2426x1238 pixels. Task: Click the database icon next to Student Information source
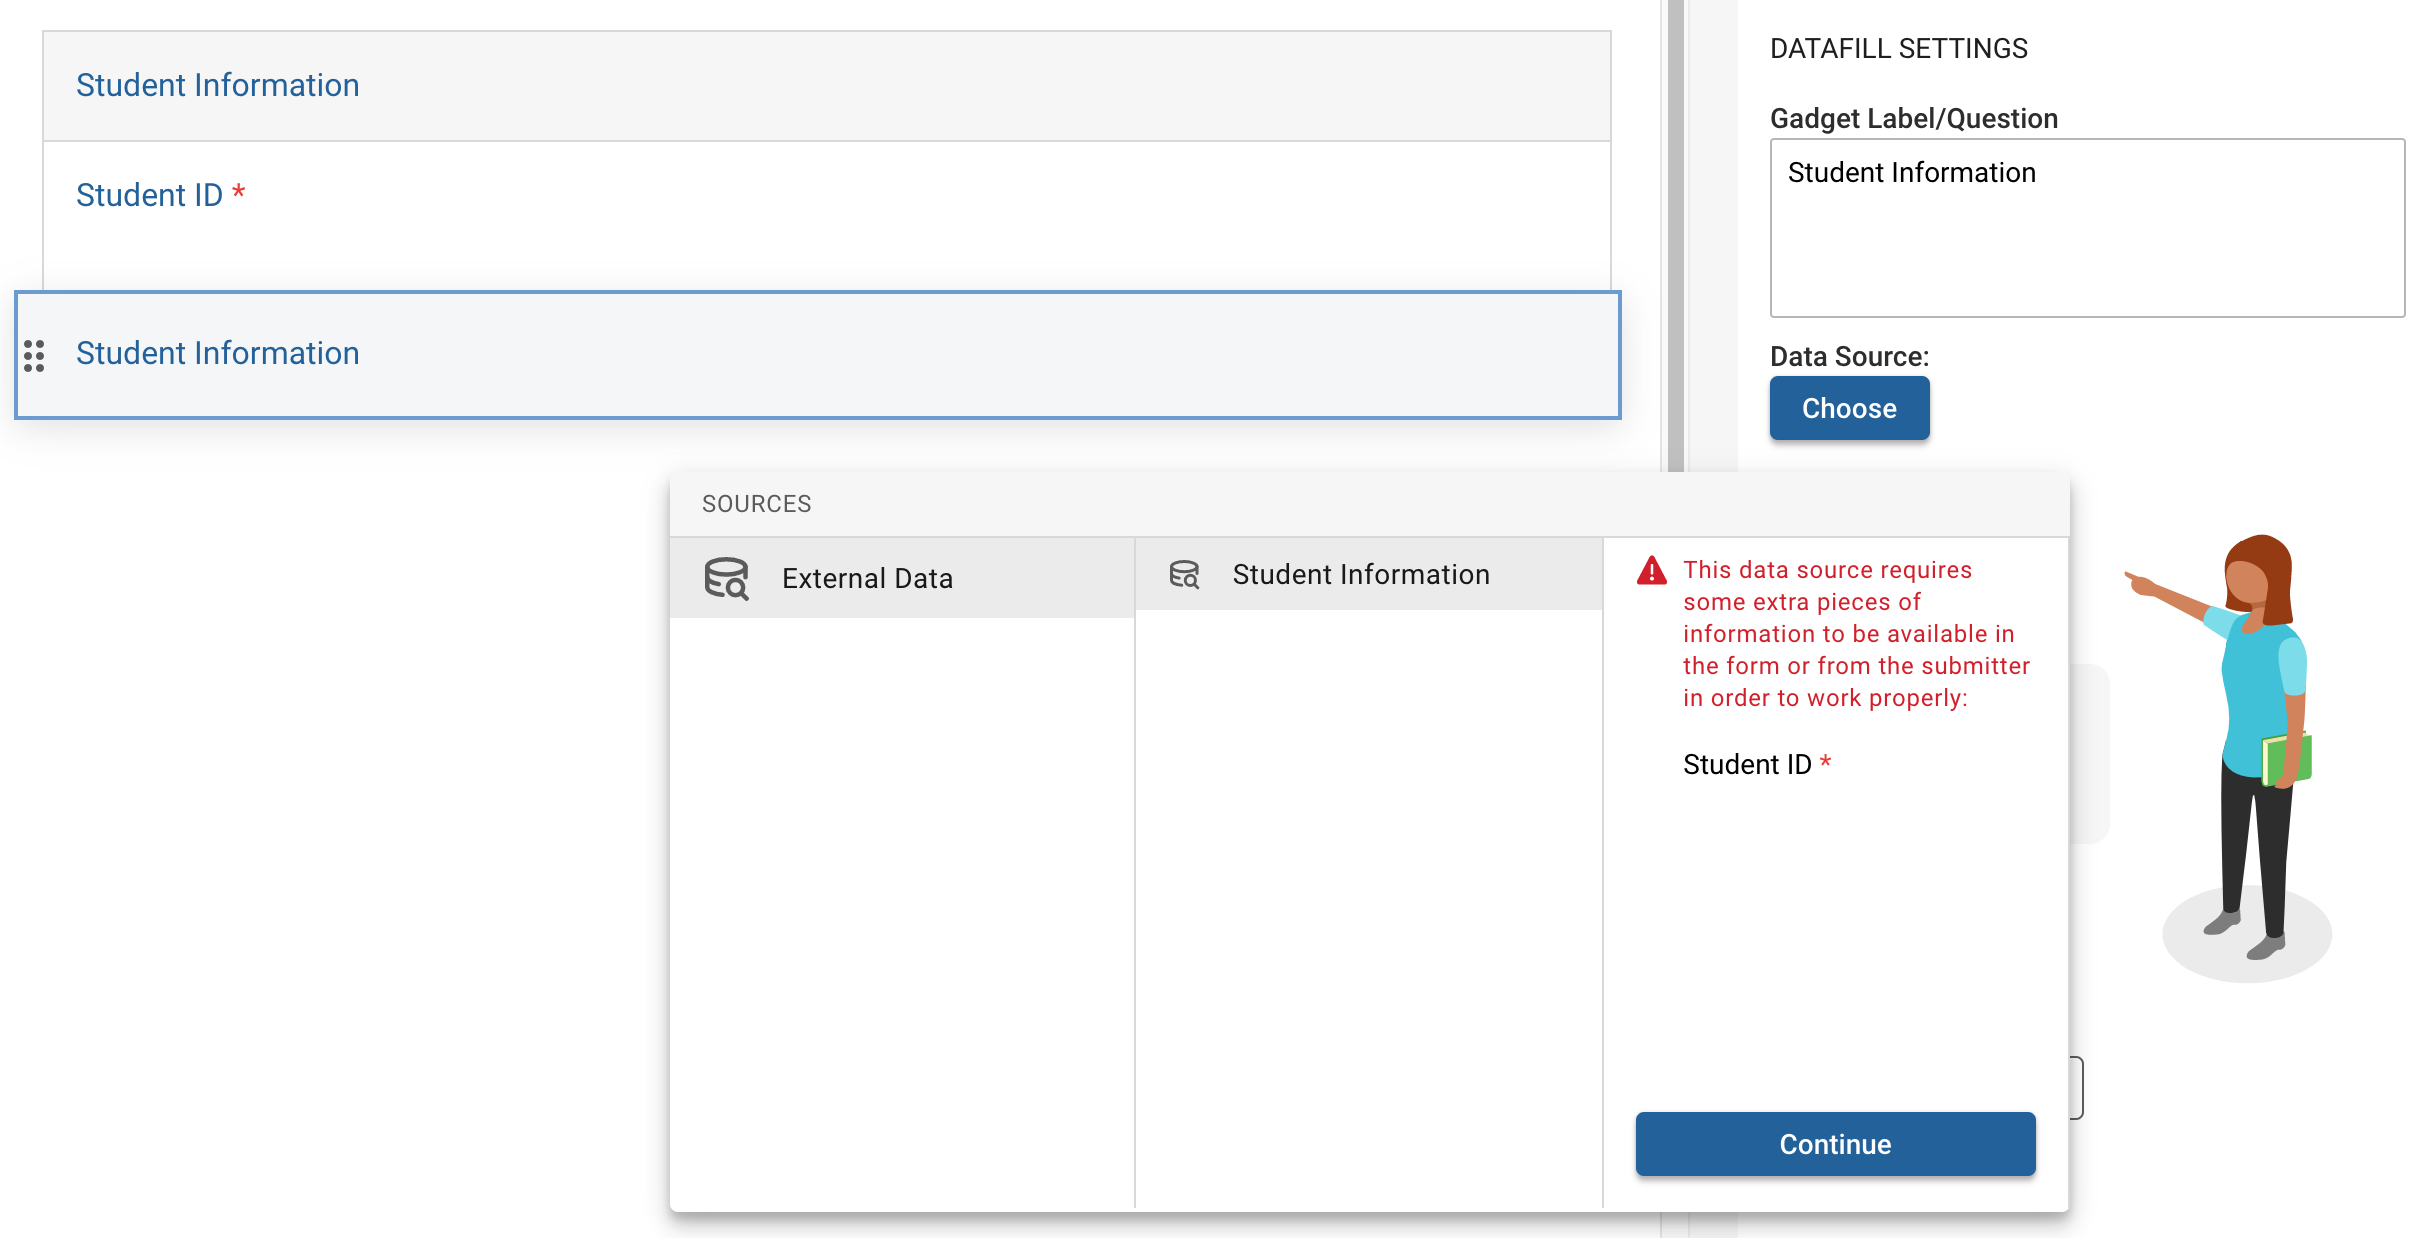(x=1184, y=574)
